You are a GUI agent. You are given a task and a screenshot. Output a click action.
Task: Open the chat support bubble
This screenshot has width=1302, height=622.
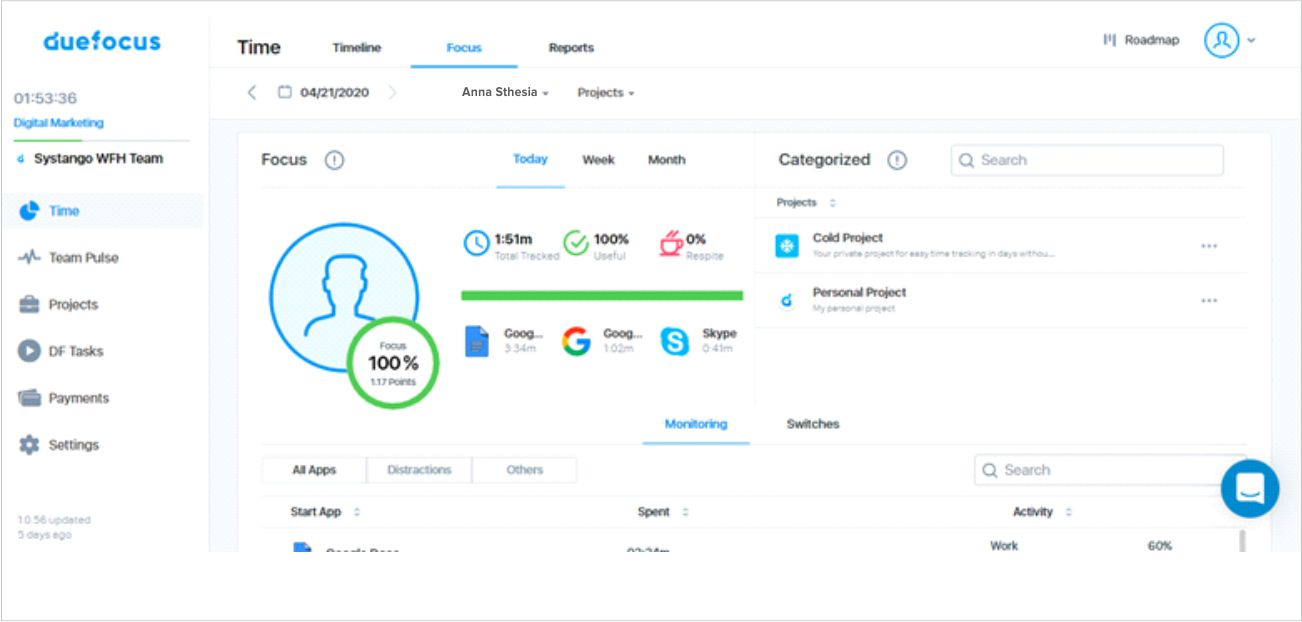point(1250,488)
